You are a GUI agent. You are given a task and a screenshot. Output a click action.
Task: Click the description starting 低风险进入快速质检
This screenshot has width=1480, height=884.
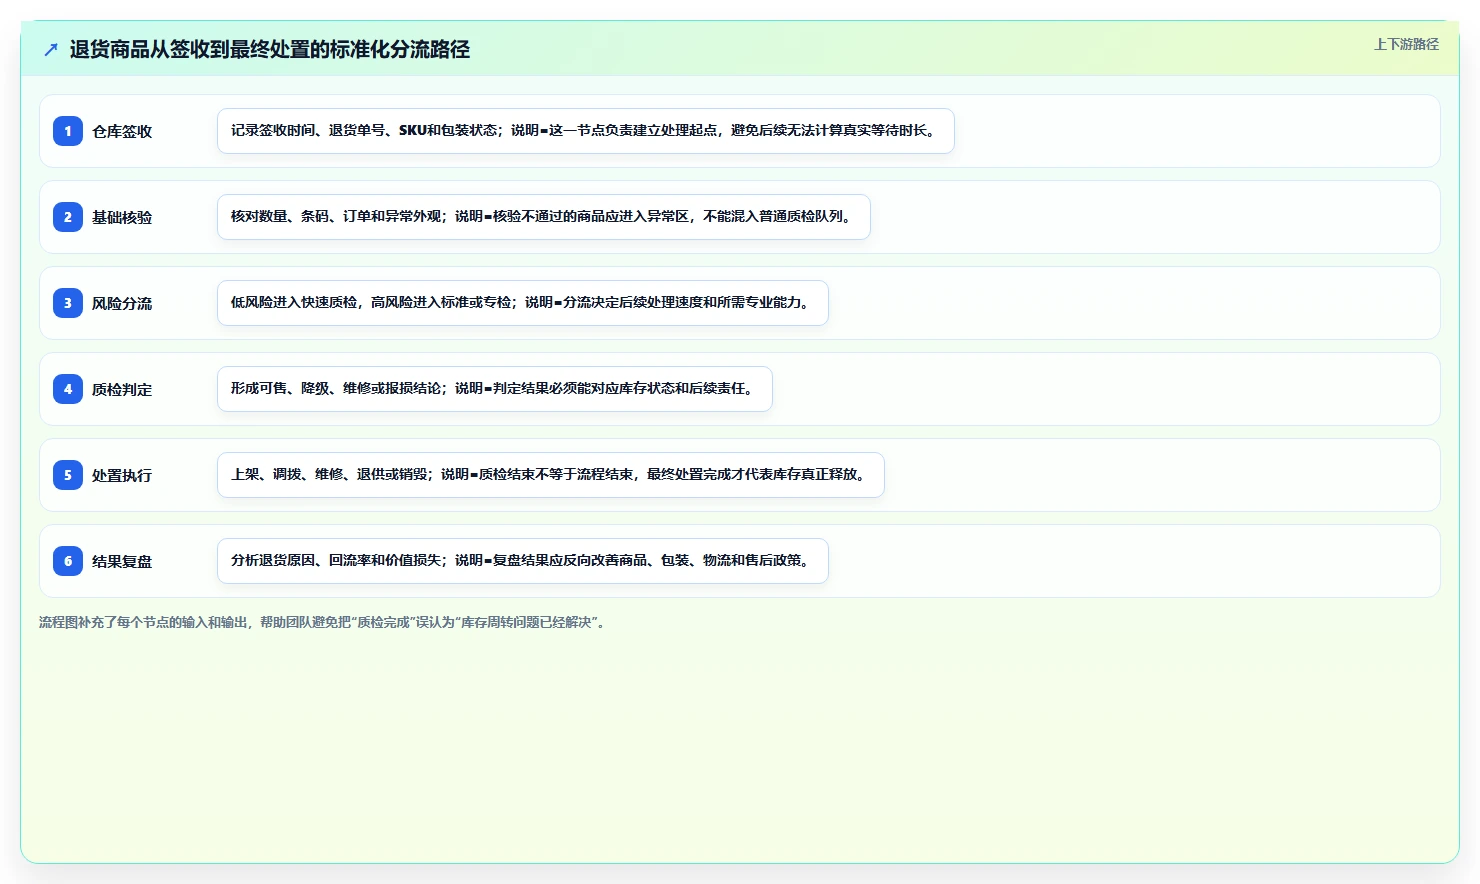(523, 303)
